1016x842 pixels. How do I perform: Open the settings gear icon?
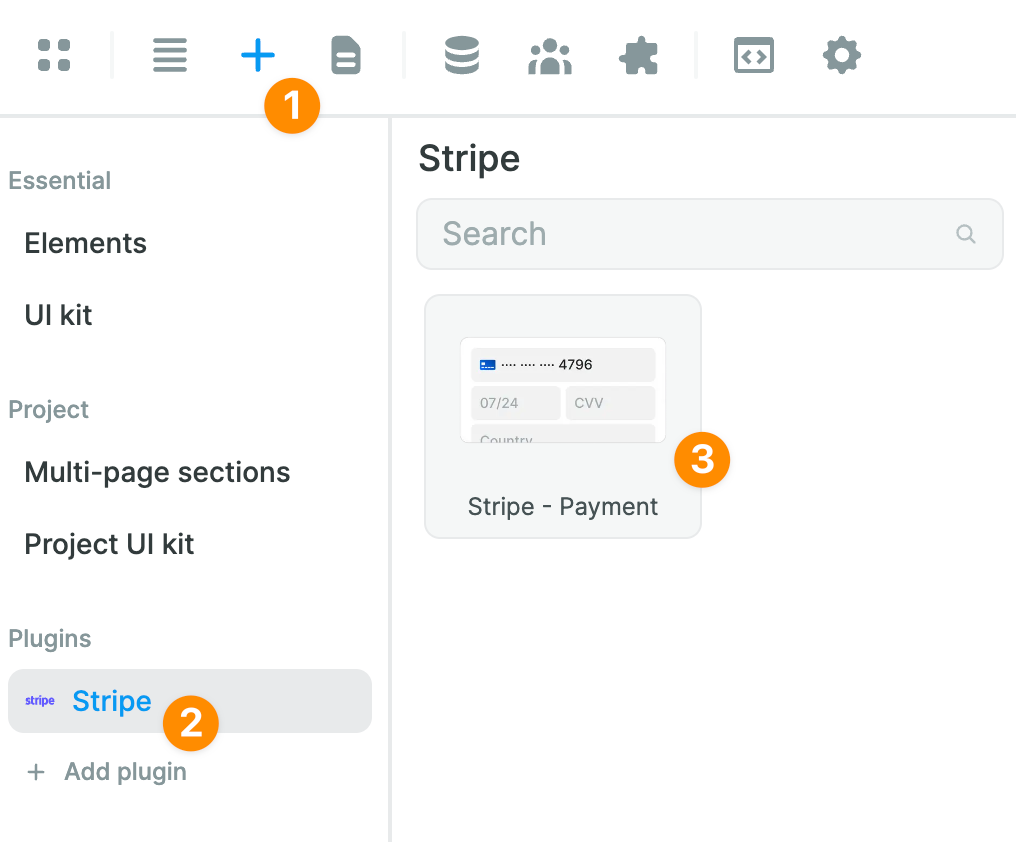[841, 55]
